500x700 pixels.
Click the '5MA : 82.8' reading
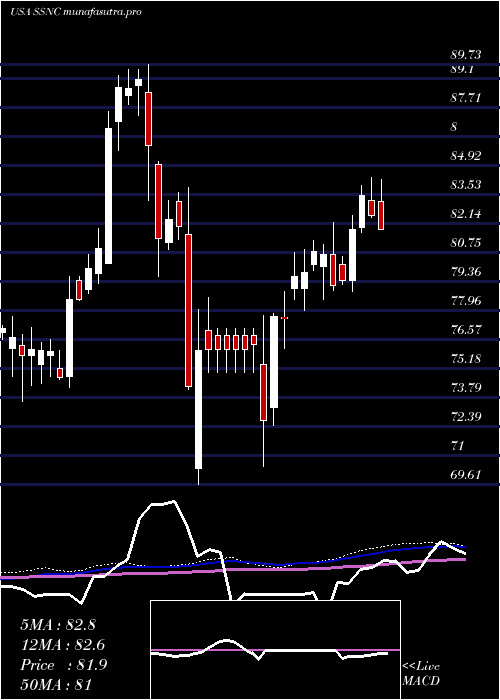58,625
